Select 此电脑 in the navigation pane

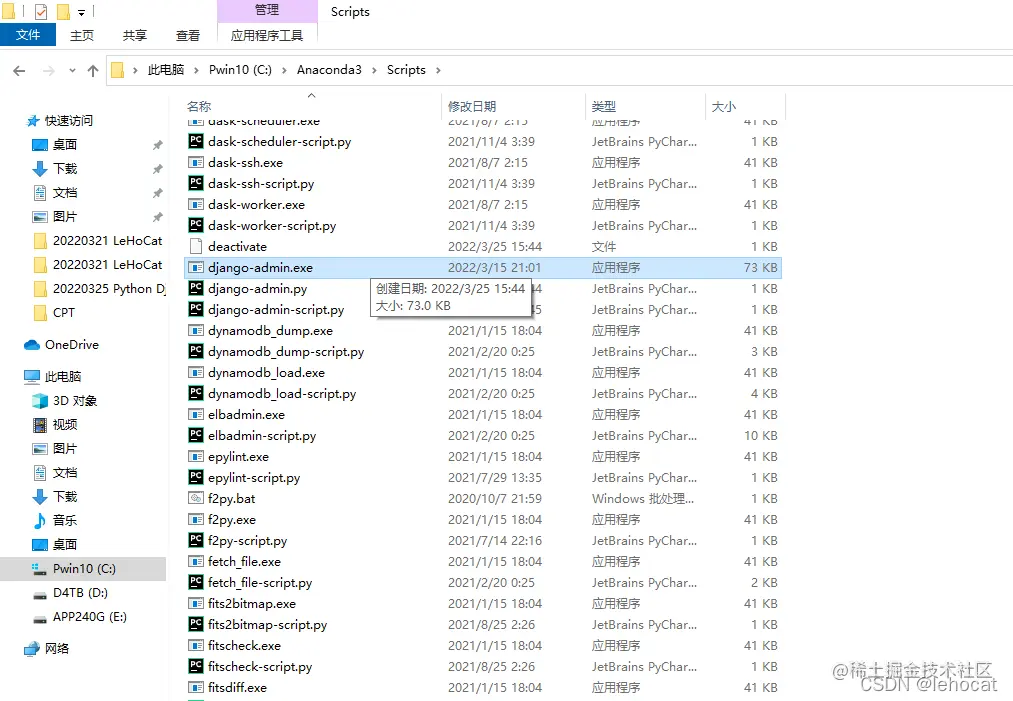click(x=63, y=377)
